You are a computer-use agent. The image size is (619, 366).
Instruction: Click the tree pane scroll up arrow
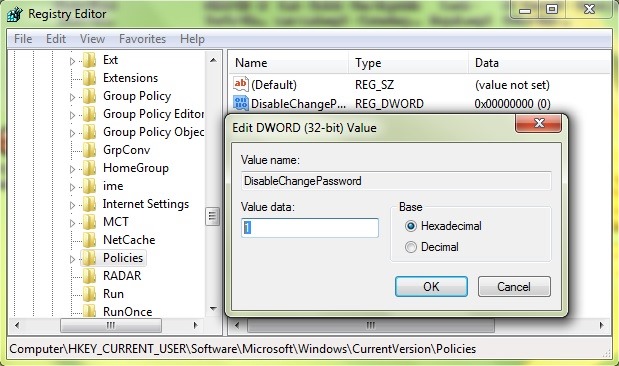pyautogui.click(x=213, y=60)
